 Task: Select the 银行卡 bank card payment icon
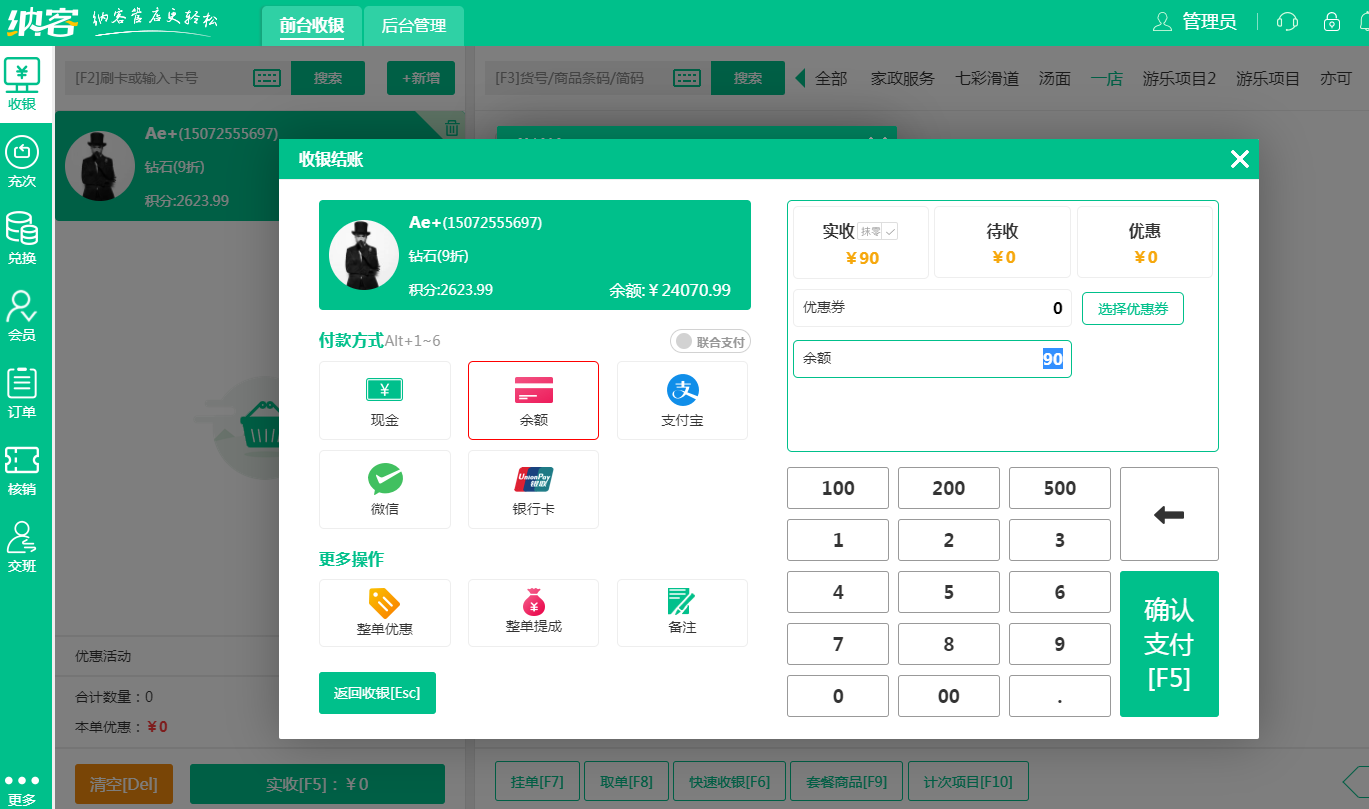point(533,489)
